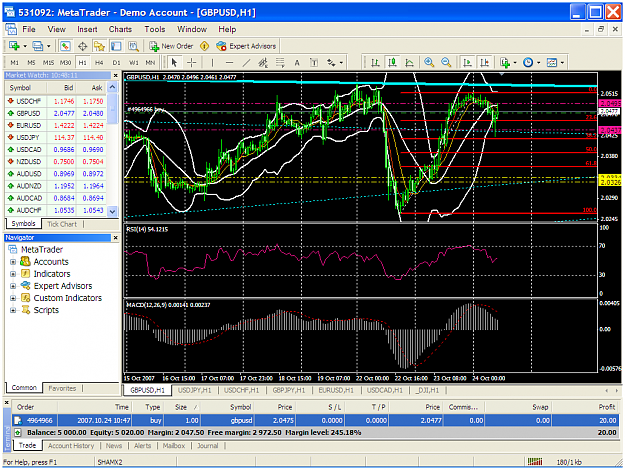The image size is (625, 470).
Task: Open the Tools menu
Action: pos(155,29)
